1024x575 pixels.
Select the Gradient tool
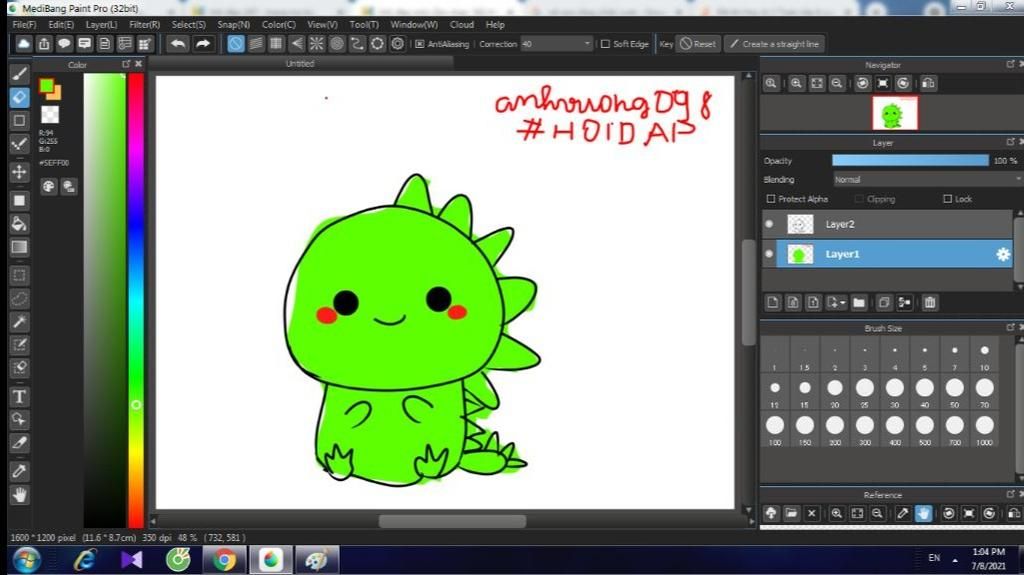click(20, 247)
